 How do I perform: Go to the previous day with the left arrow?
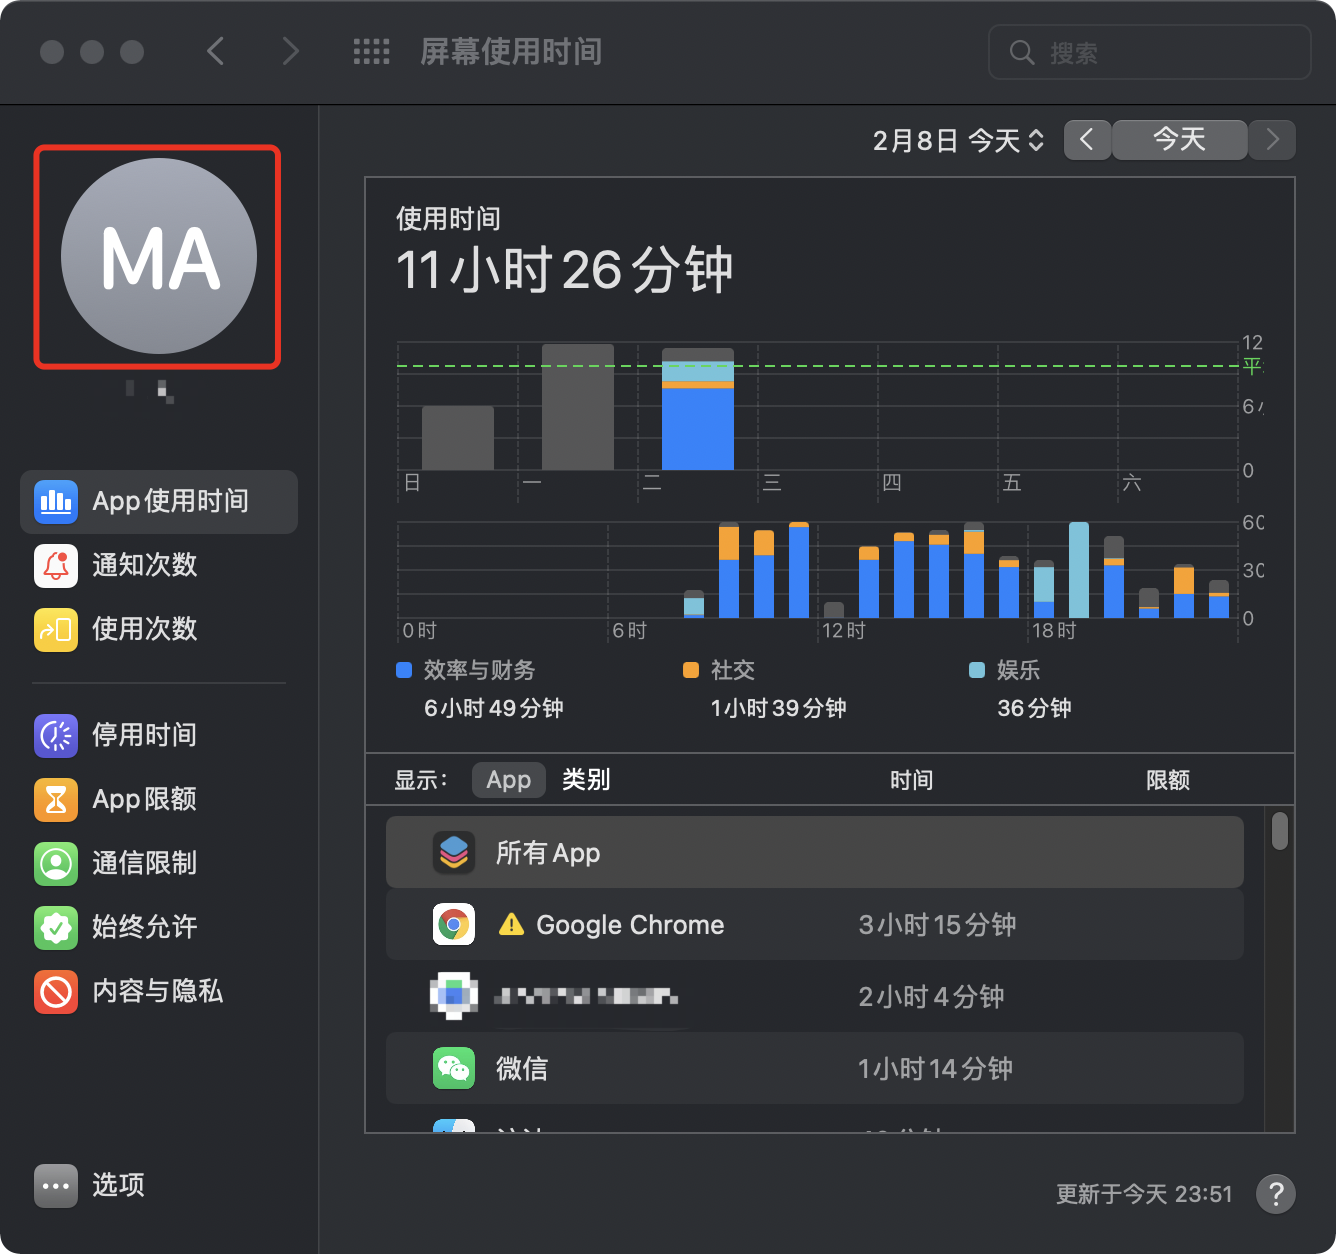tap(1087, 140)
